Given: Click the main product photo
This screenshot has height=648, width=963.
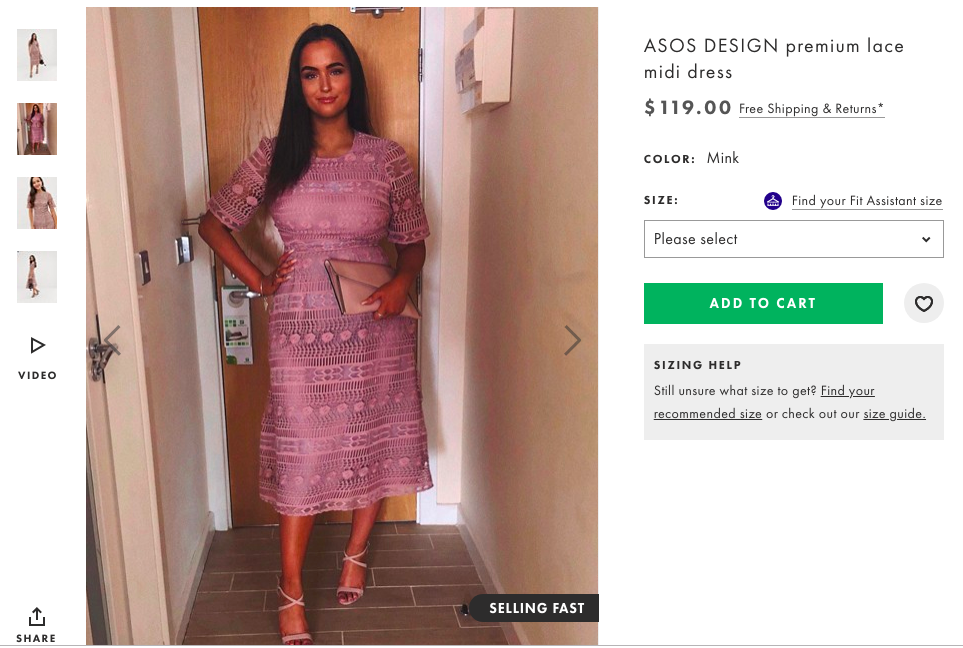Looking at the screenshot, I should (x=341, y=326).
